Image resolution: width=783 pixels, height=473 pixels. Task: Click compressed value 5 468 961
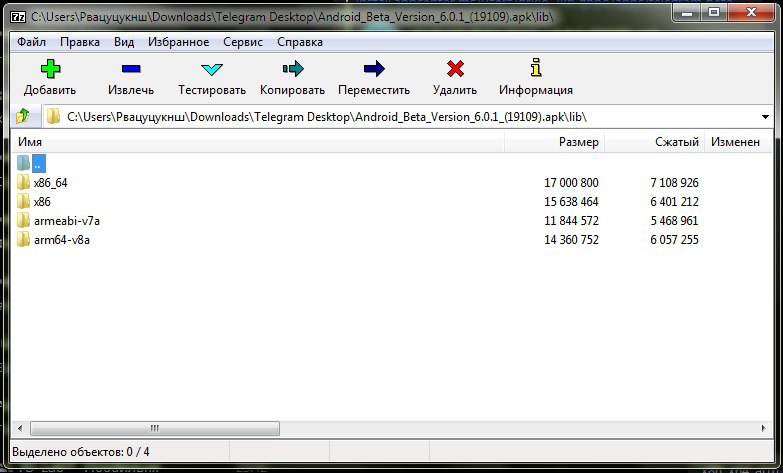[674, 220]
